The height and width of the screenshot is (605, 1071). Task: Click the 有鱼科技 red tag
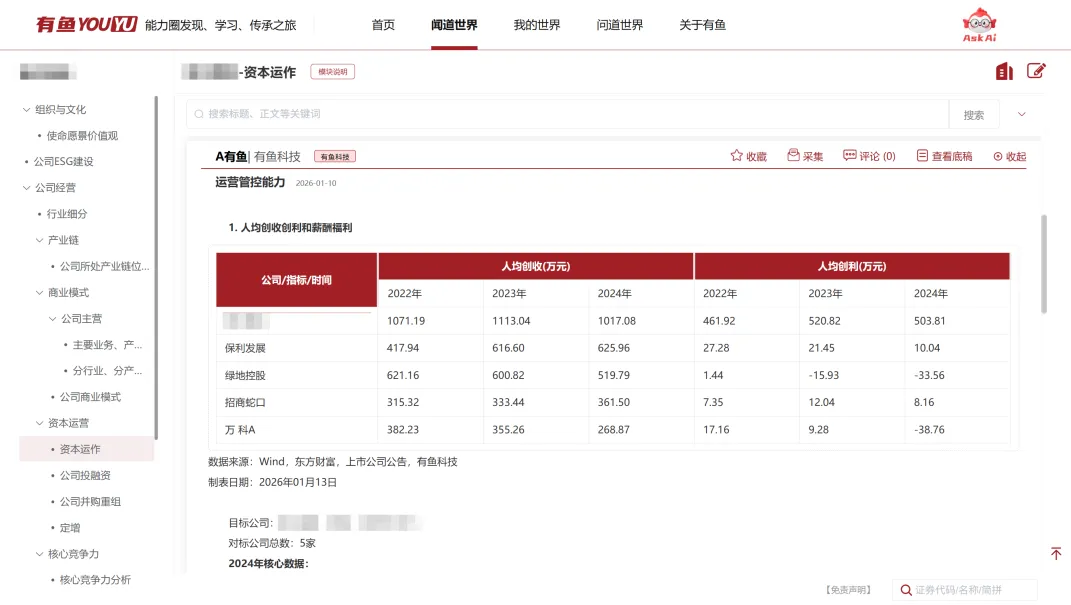(335, 156)
